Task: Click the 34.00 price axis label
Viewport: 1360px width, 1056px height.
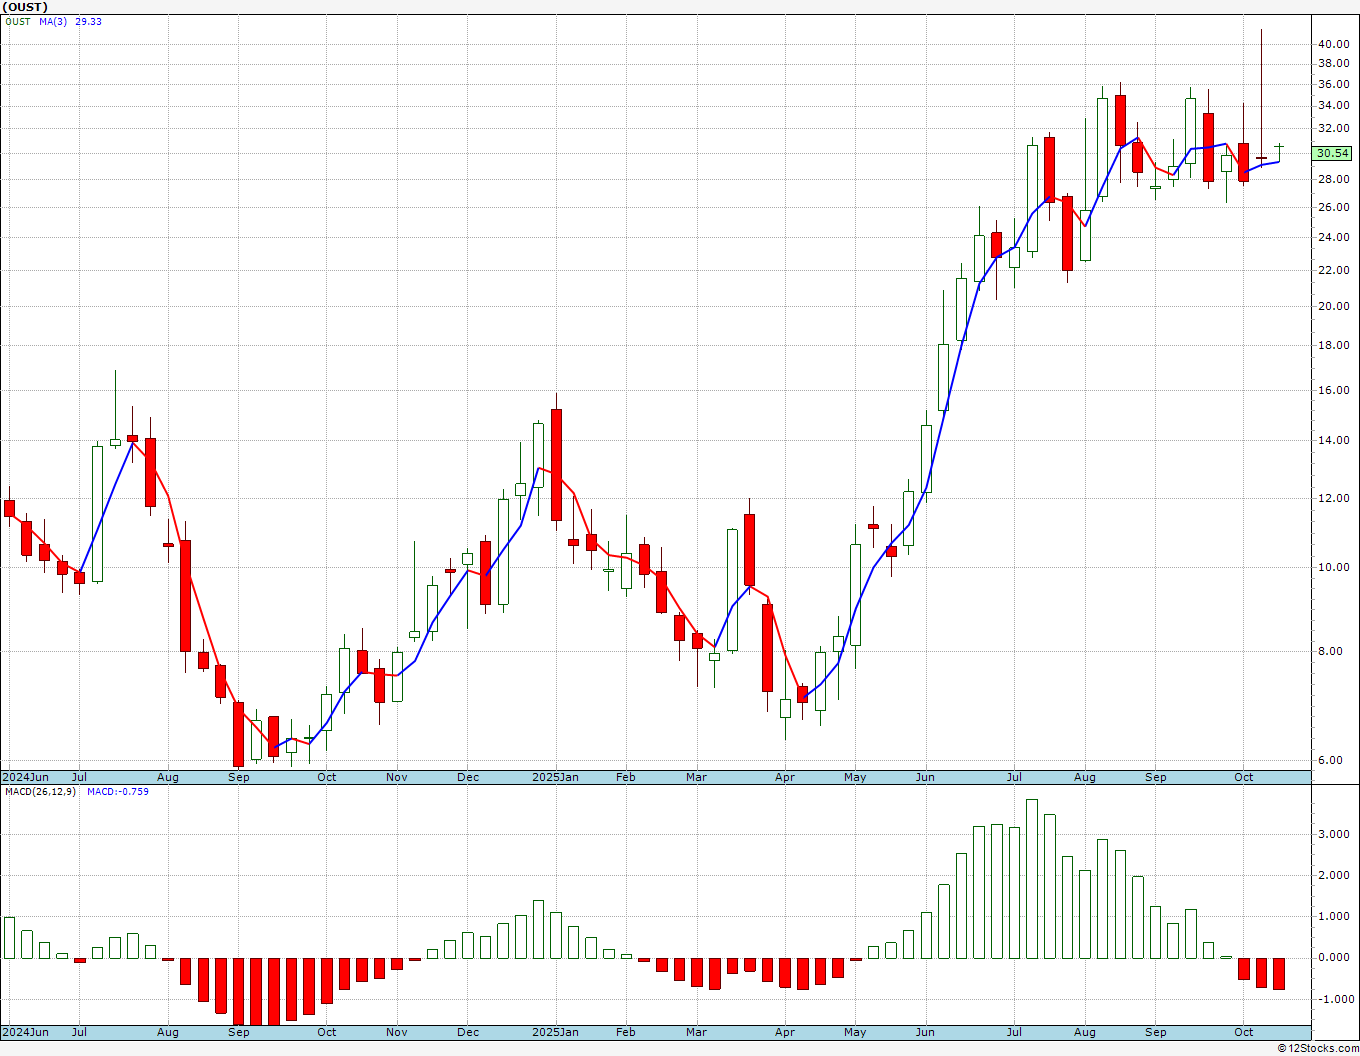Action: point(1333,105)
